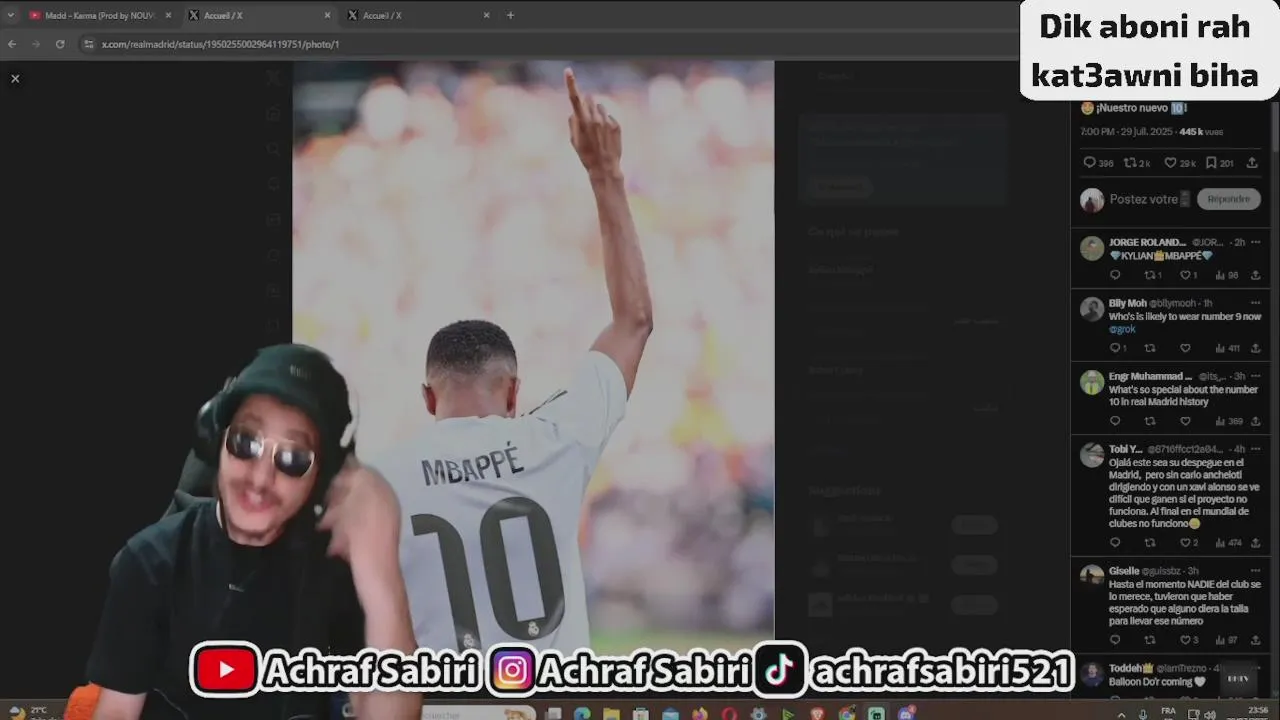Share Giselle's comment
1280x720 pixels.
1255,640
